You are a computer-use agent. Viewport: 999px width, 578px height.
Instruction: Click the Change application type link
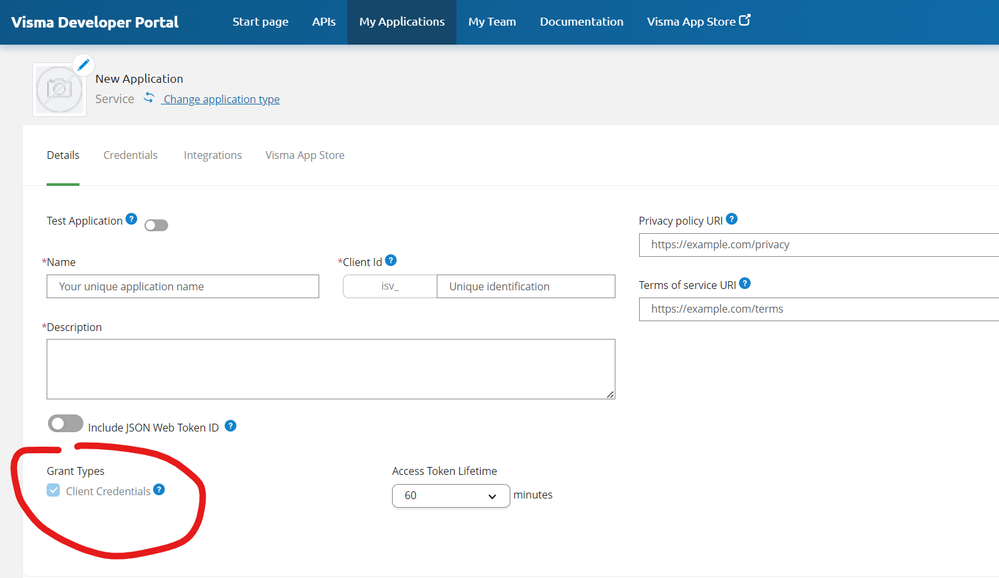[x=221, y=99]
